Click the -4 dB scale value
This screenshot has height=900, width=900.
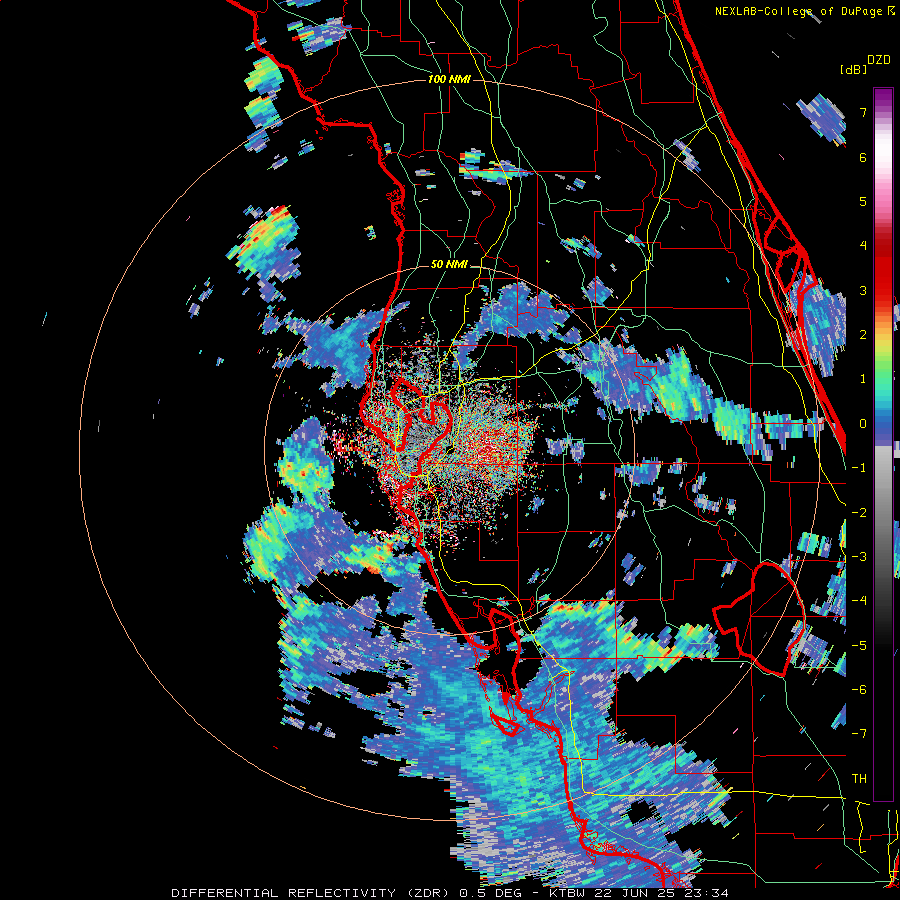(x=859, y=601)
